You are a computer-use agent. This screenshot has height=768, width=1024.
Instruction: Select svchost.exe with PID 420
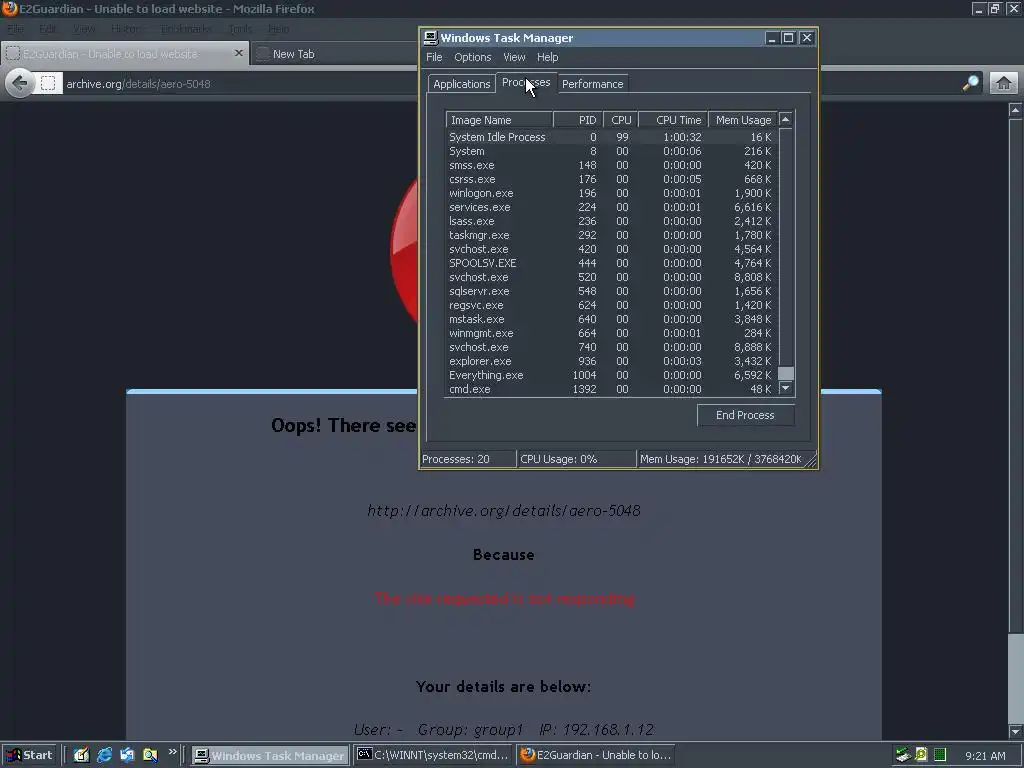[x=611, y=249]
